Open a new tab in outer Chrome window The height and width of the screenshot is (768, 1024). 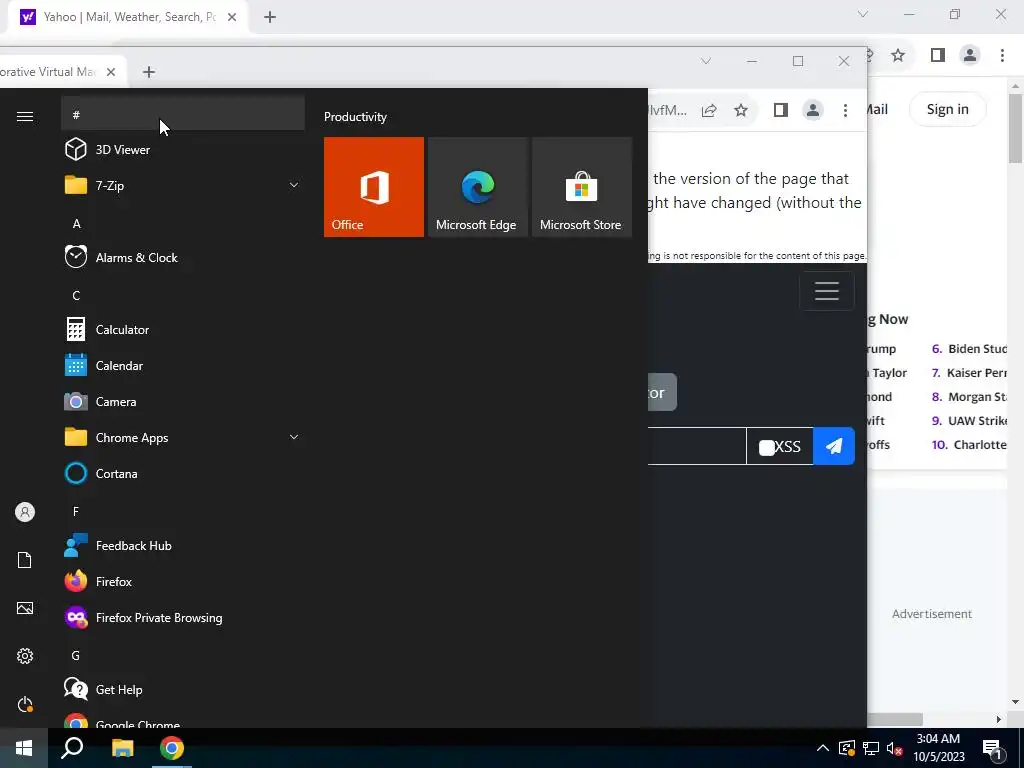(270, 17)
